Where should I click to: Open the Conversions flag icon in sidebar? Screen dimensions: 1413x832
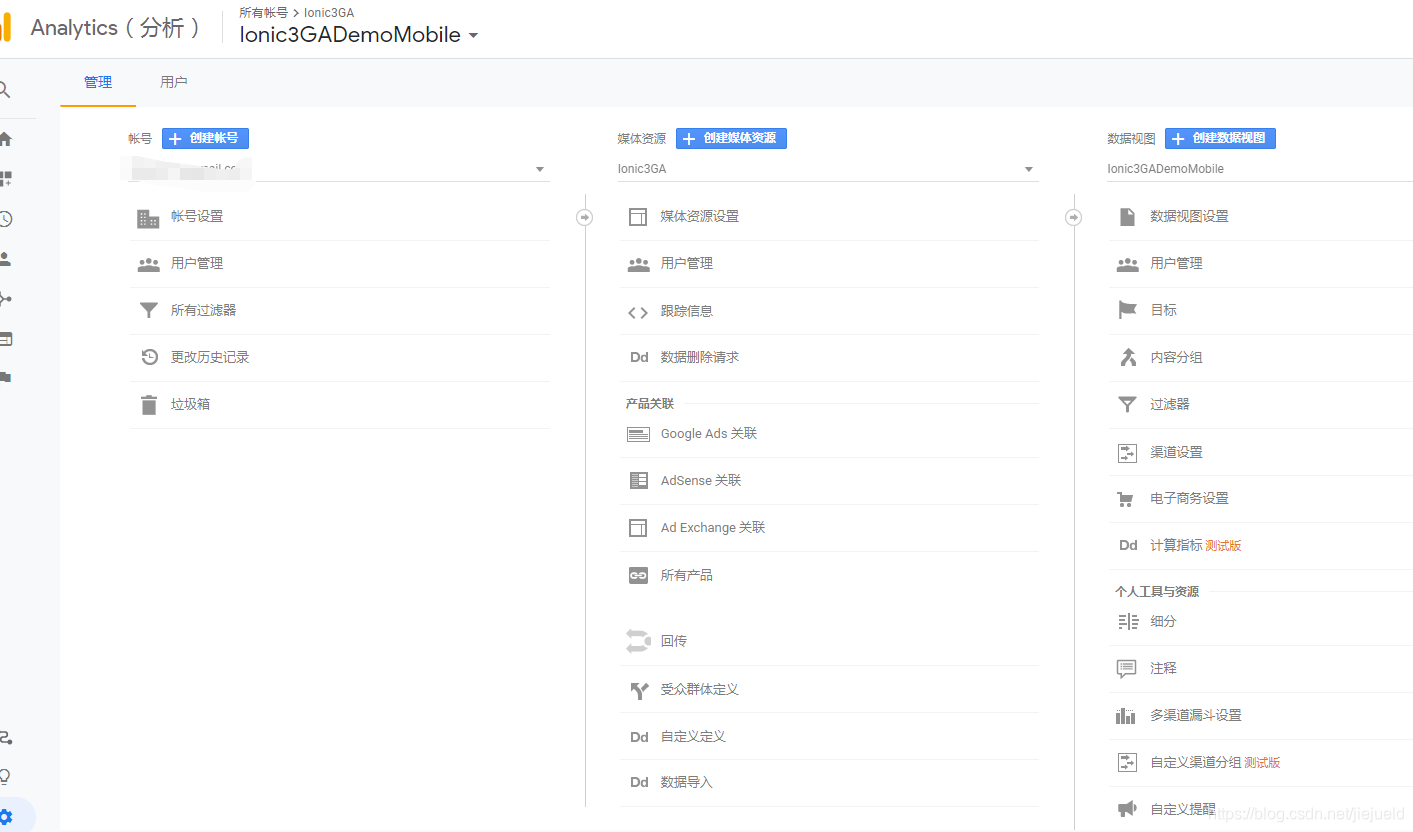pyautogui.click(x=5, y=377)
